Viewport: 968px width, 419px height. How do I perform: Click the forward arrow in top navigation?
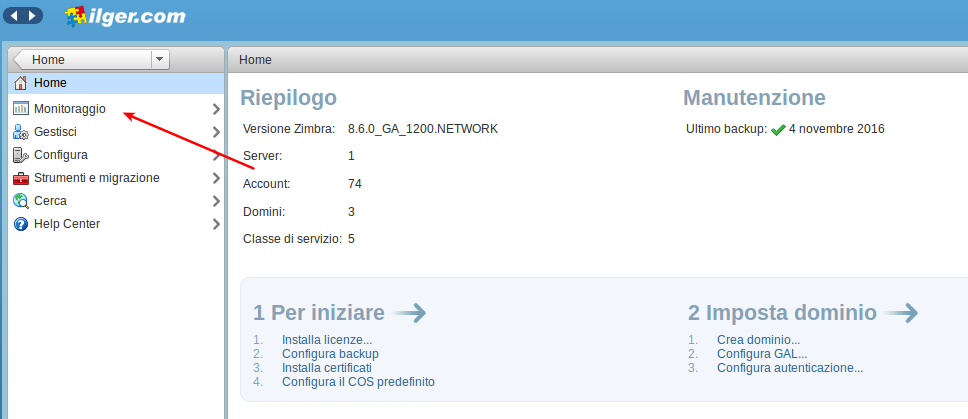31,15
